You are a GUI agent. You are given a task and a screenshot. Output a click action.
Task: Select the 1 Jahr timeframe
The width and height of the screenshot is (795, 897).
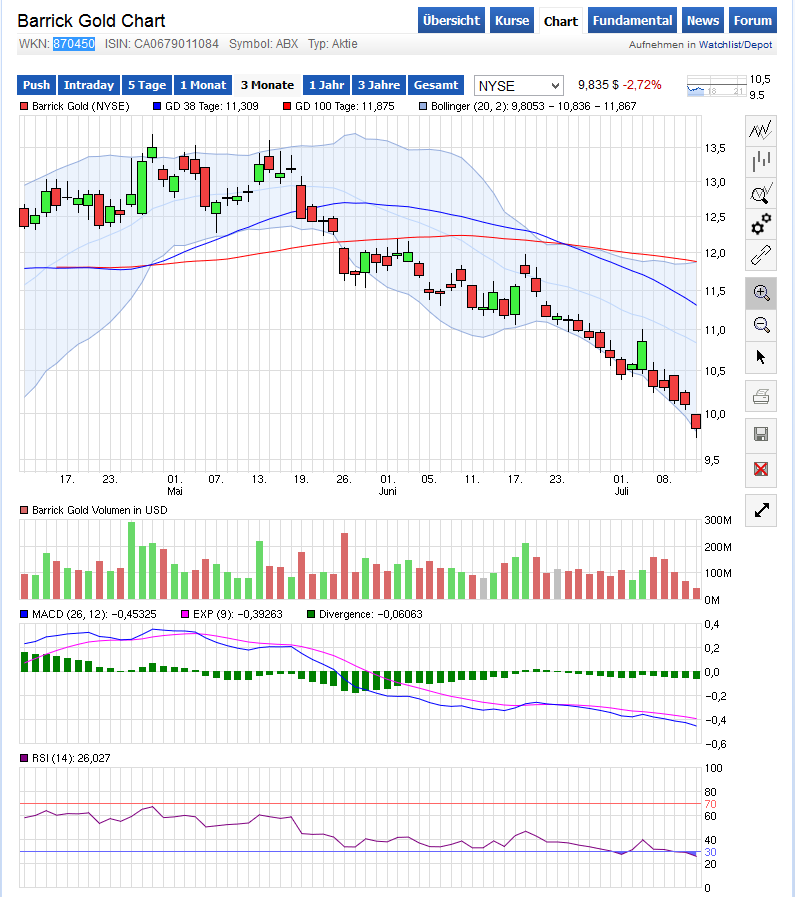(327, 85)
